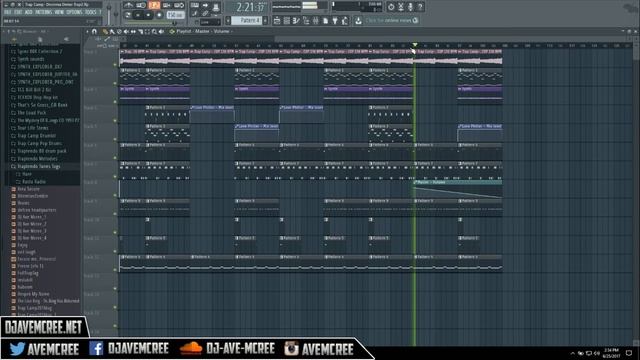
Task: Click the undo history clock icon
Action: pyautogui.click(x=391, y=7)
